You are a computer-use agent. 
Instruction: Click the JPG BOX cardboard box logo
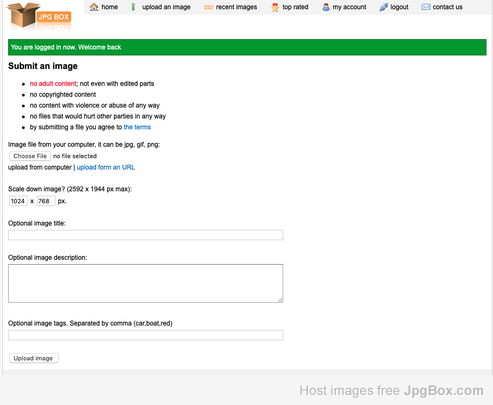(x=39, y=16)
